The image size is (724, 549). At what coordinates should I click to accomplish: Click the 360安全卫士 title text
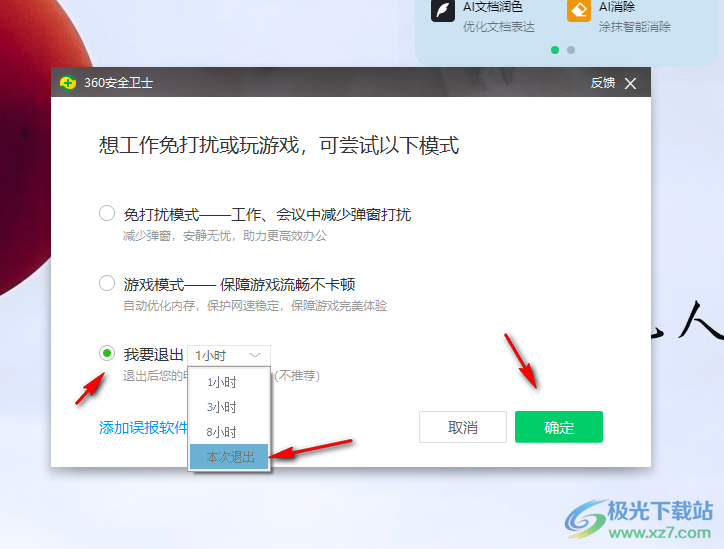click(x=118, y=83)
